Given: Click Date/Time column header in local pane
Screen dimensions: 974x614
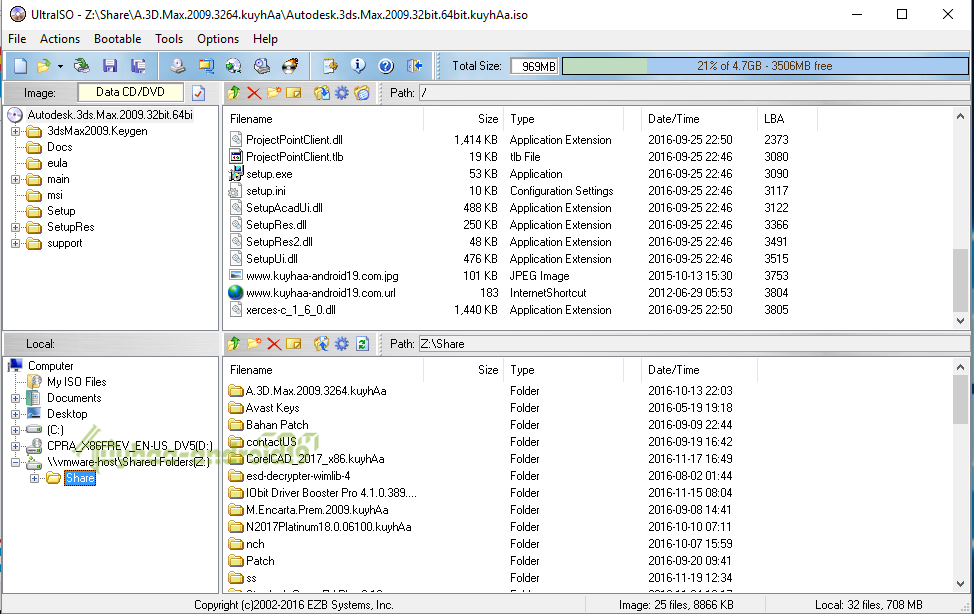Looking at the screenshot, I should point(699,370).
